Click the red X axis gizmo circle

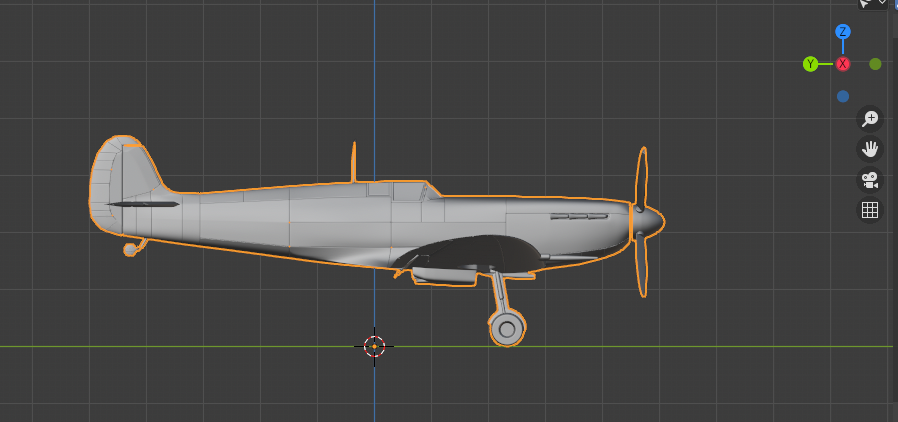(x=842, y=64)
